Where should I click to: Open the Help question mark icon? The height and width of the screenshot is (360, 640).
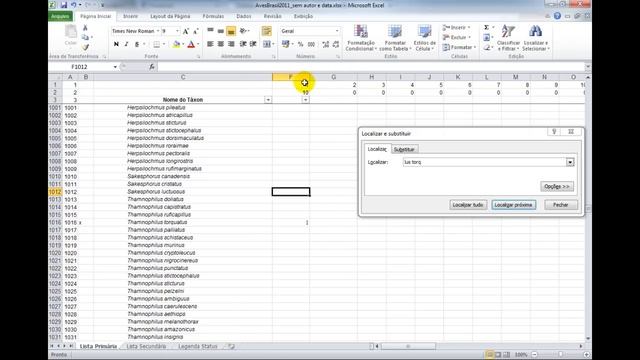[557, 16]
